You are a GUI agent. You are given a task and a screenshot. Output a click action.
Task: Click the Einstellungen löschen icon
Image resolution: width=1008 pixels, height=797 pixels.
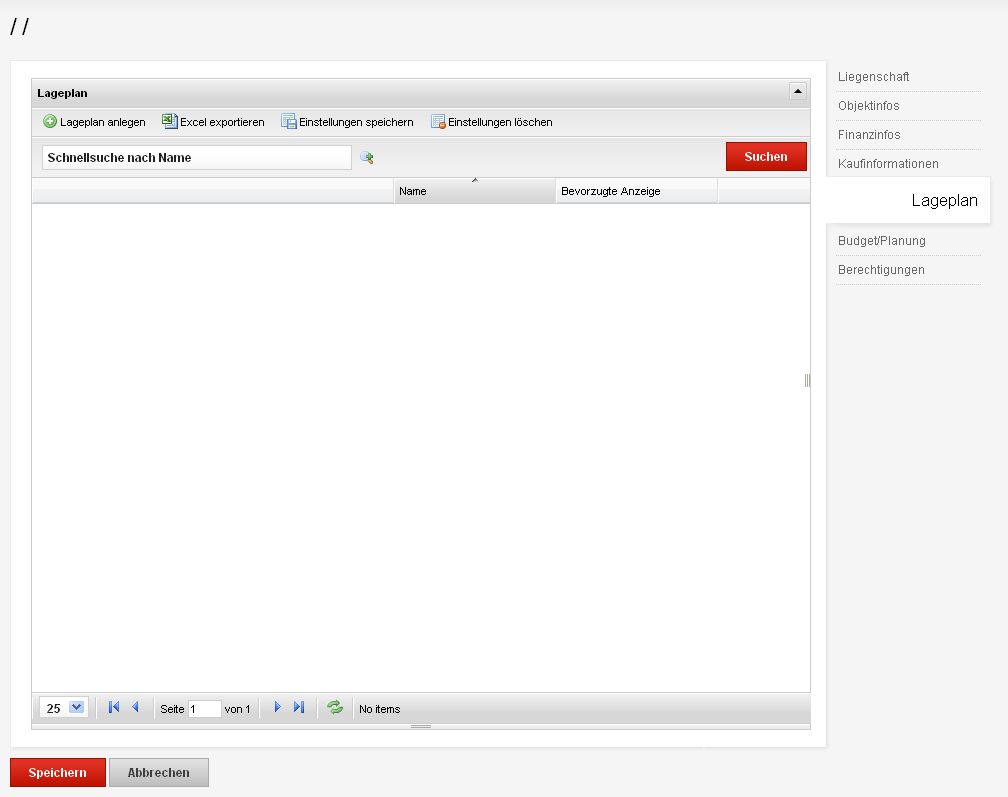tap(438, 122)
